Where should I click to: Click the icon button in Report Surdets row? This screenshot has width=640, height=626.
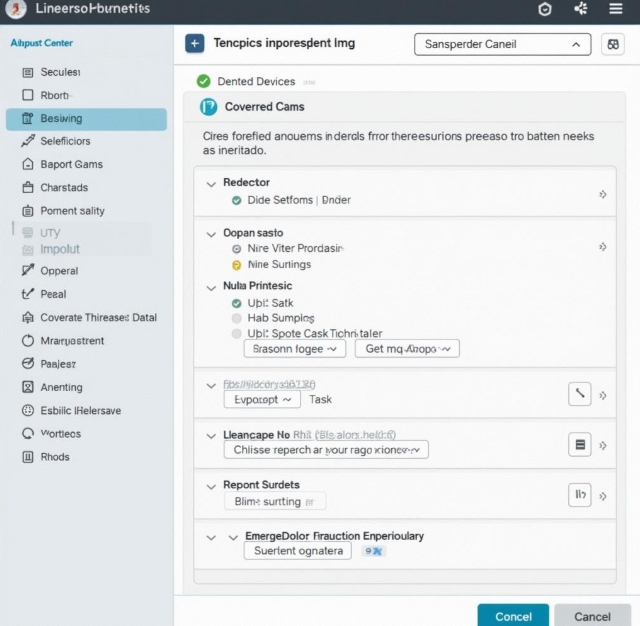click(x=579, y=494)
